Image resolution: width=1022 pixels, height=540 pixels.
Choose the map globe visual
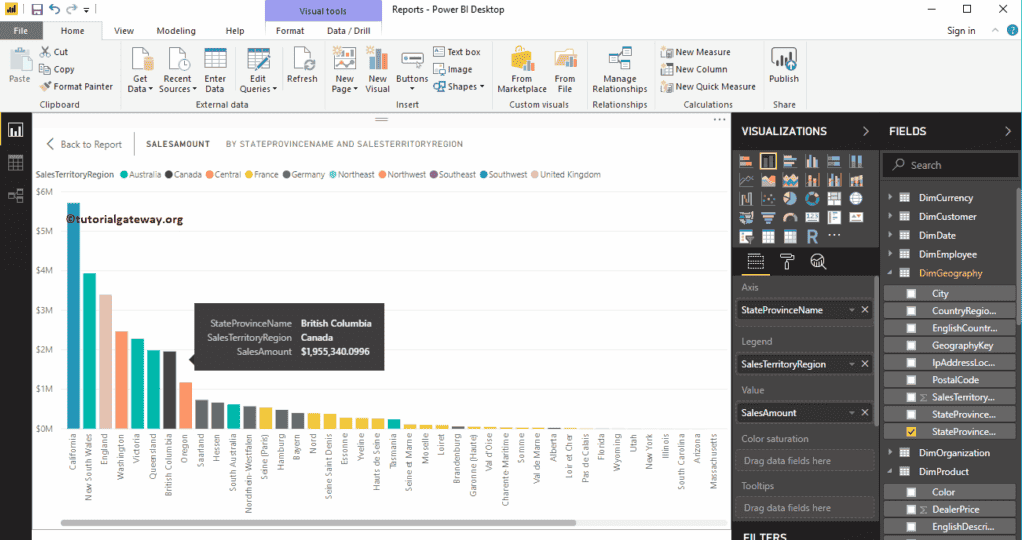(856, 198)
